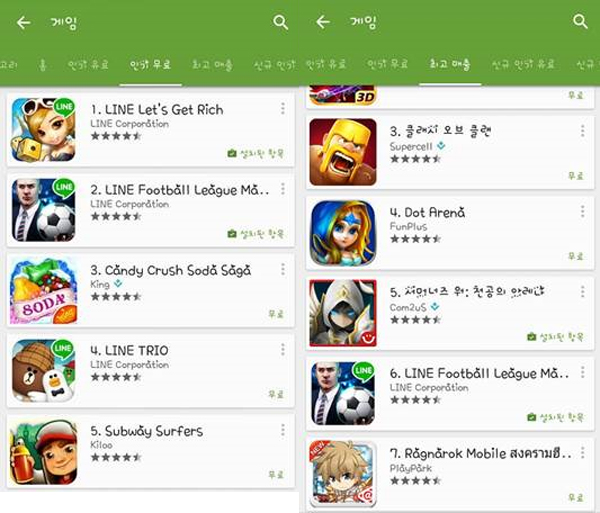The image size is (600, 513).
Task: Open the LINE TRIO title link
Action: click(129, 350)
